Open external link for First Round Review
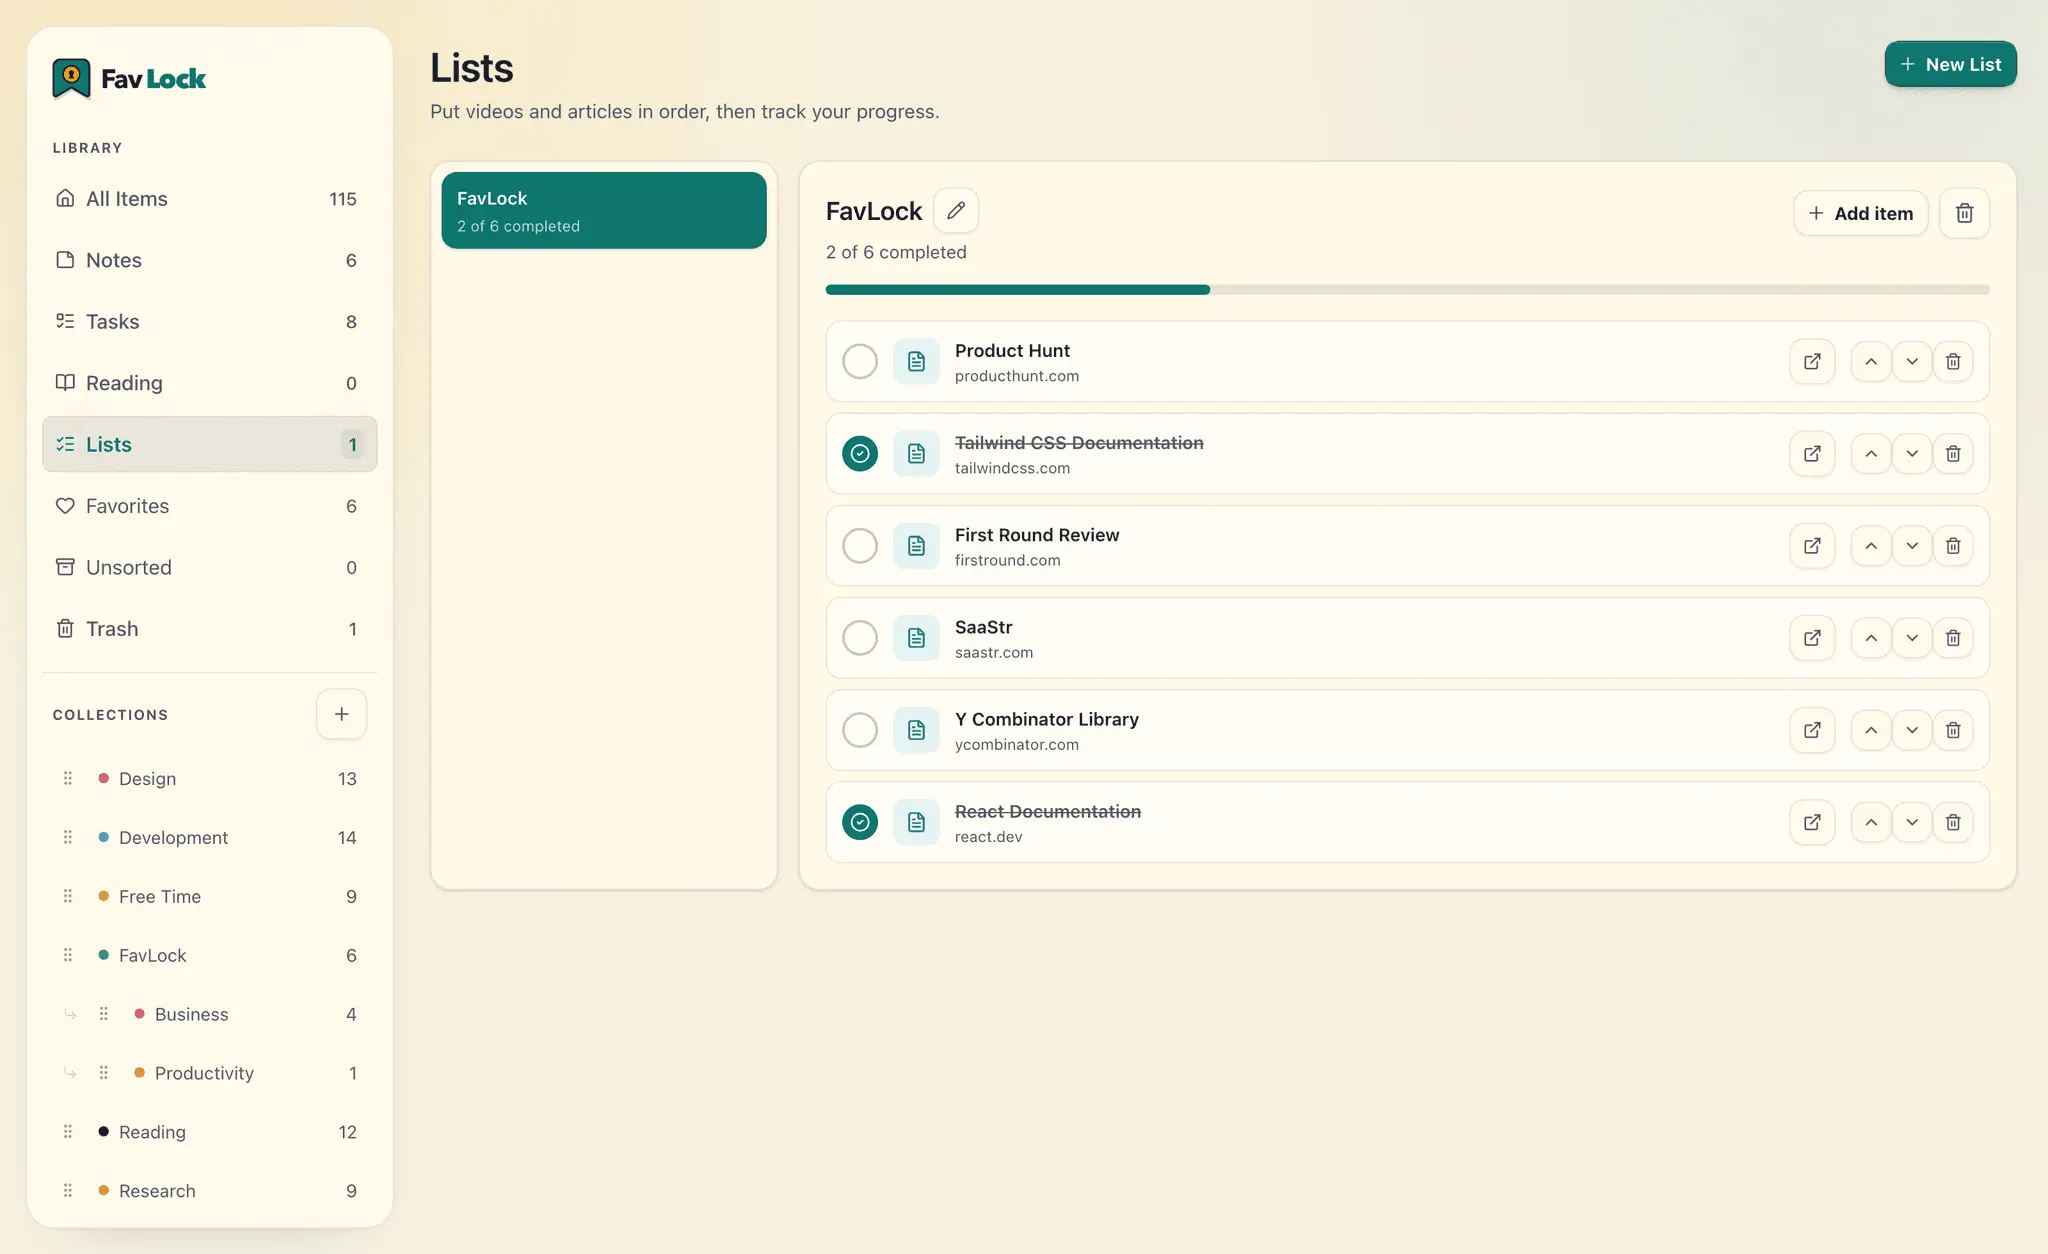Image resolution: width=2048 pixels, height=1254 pixels. click(1812, 546)
